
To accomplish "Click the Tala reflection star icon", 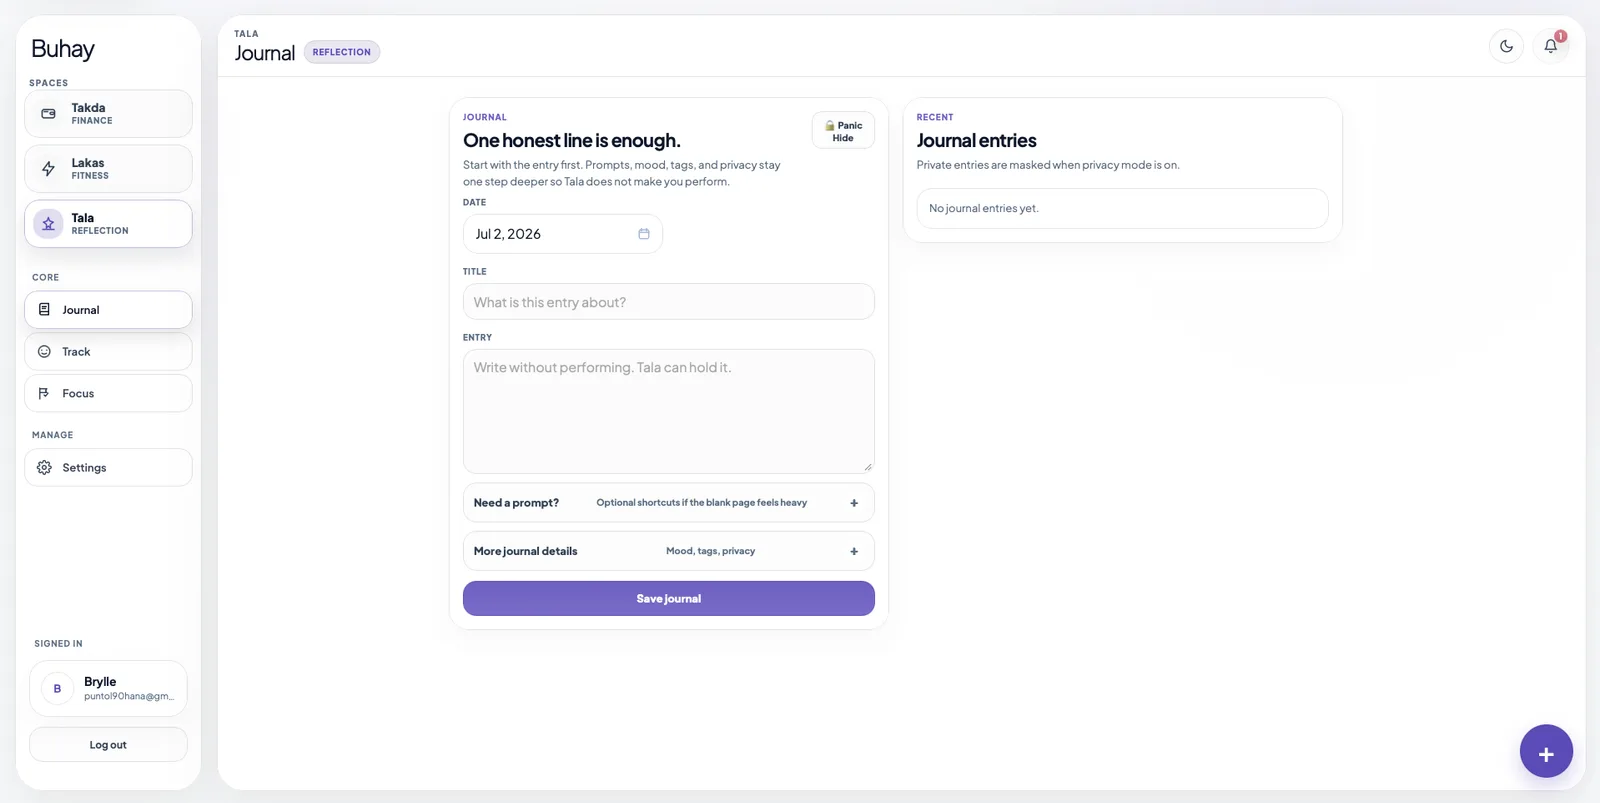I will point(48,224).
